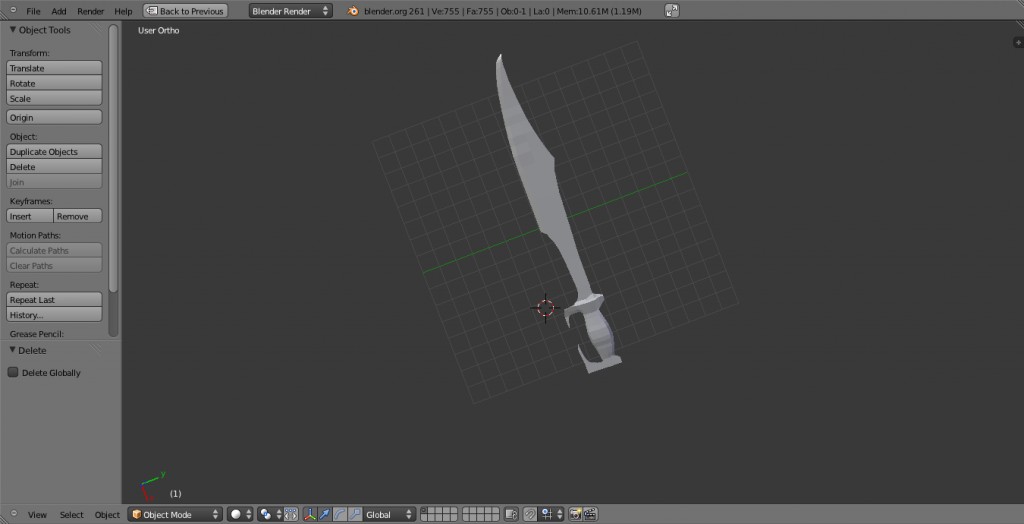Click the "Mem:10.61M (1.19M)" status text
Viewport: 1024px width, 524px height.
pyautogui.click(x=599, y=11)
